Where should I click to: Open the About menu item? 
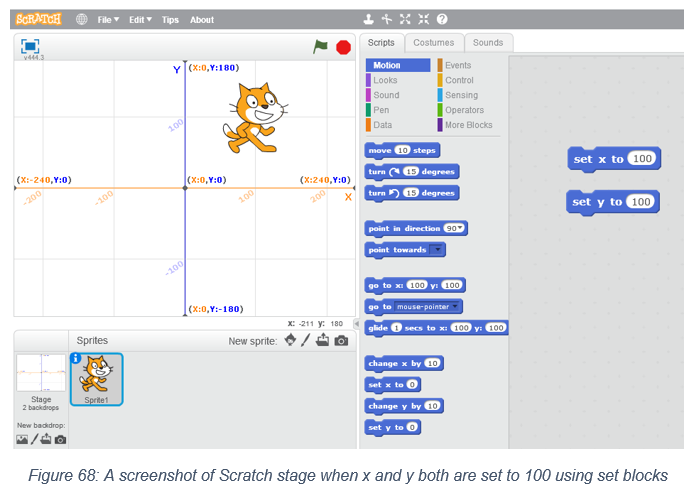202,20
